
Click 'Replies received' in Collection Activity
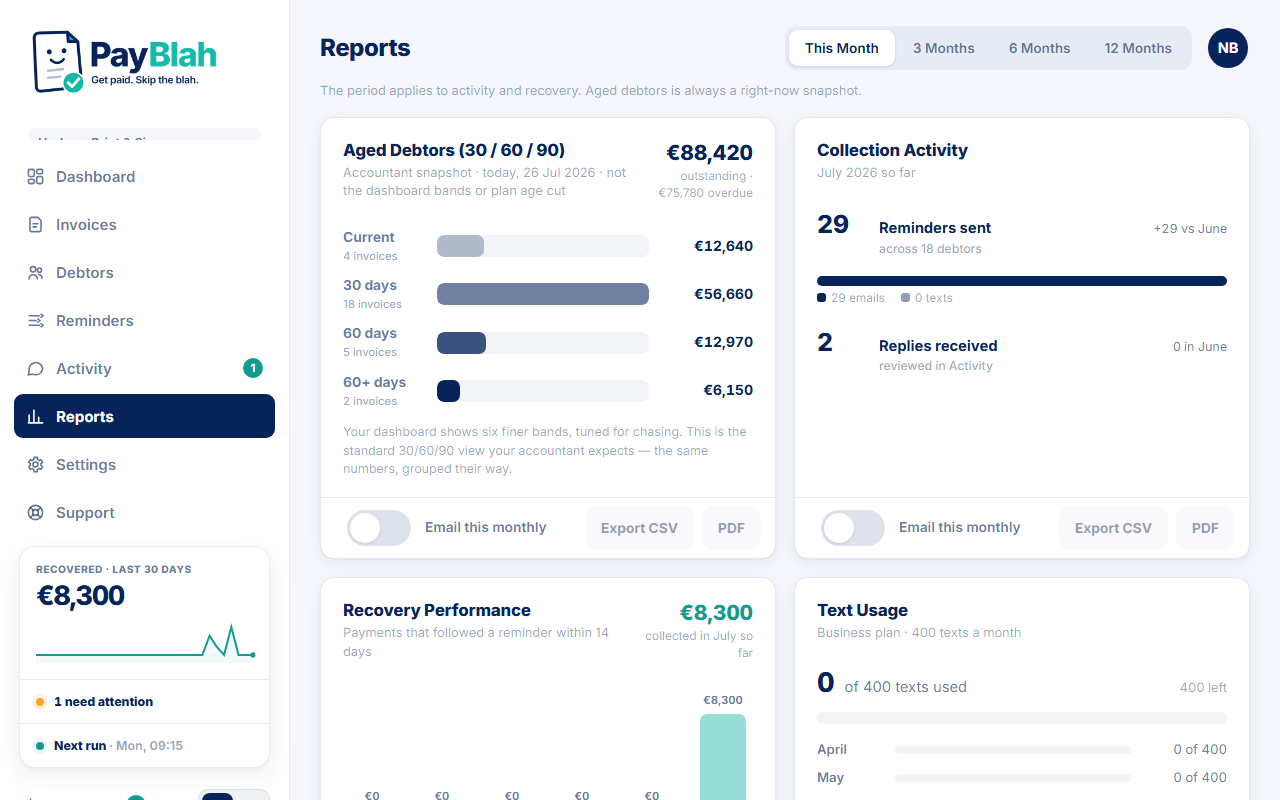pyautogui.click(x=938, y=346)
